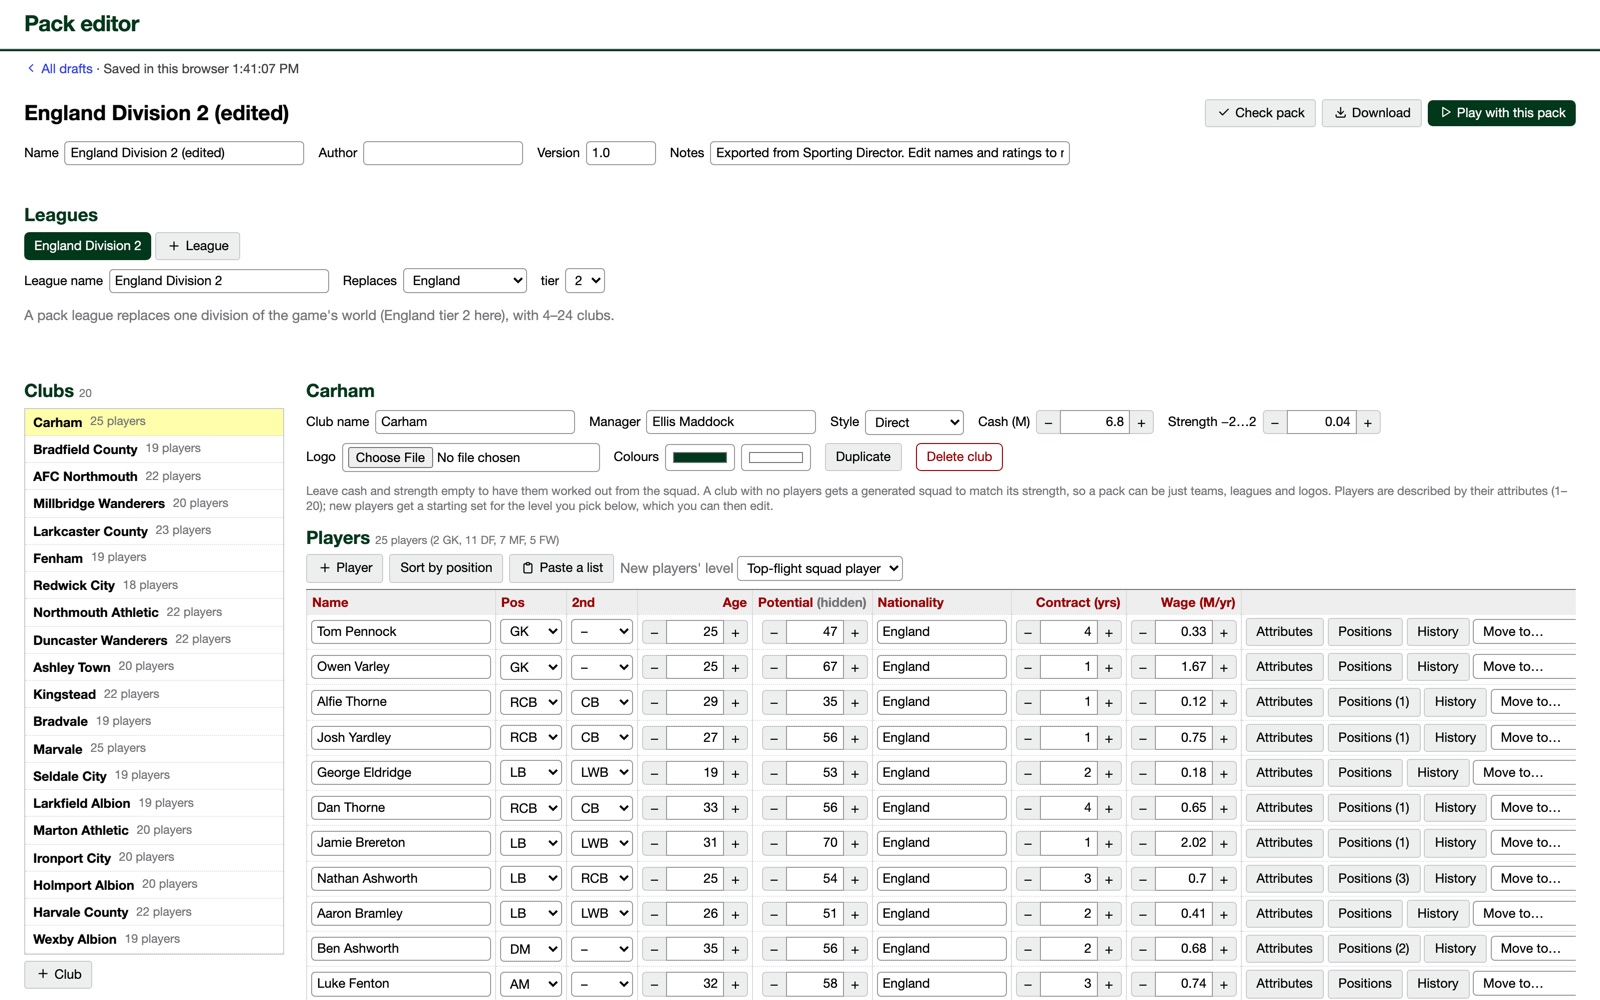Increase club Strength with plus button
Viewport: 1600px width, 1000px height.
[x=1368, y=423]
